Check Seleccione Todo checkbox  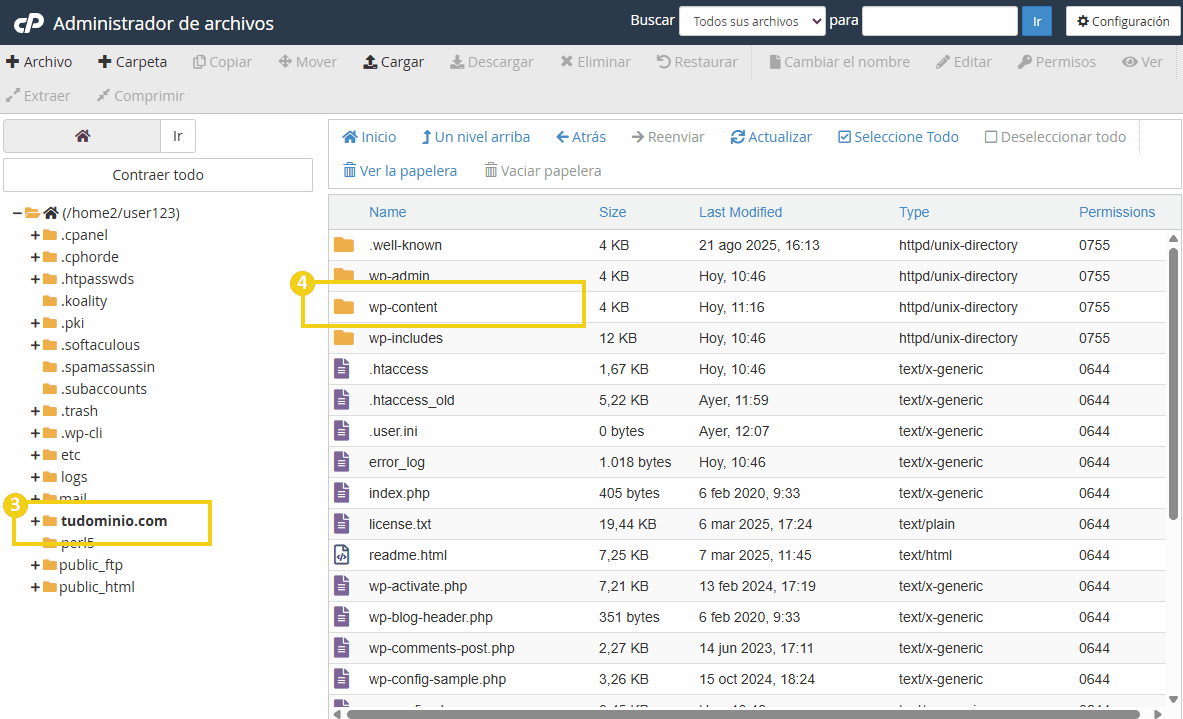point(844,137)
